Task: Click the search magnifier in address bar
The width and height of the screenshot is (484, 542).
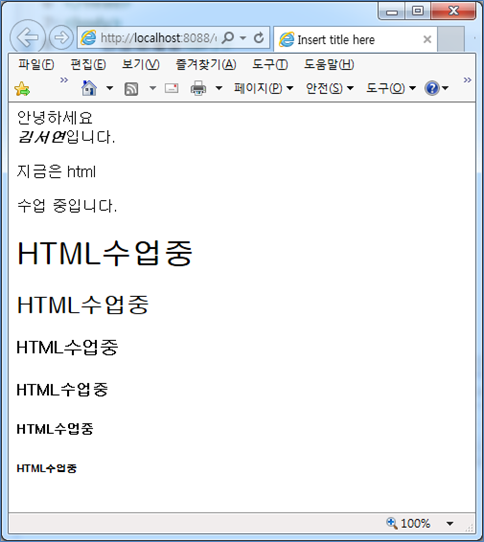Action: coord(228,37)
